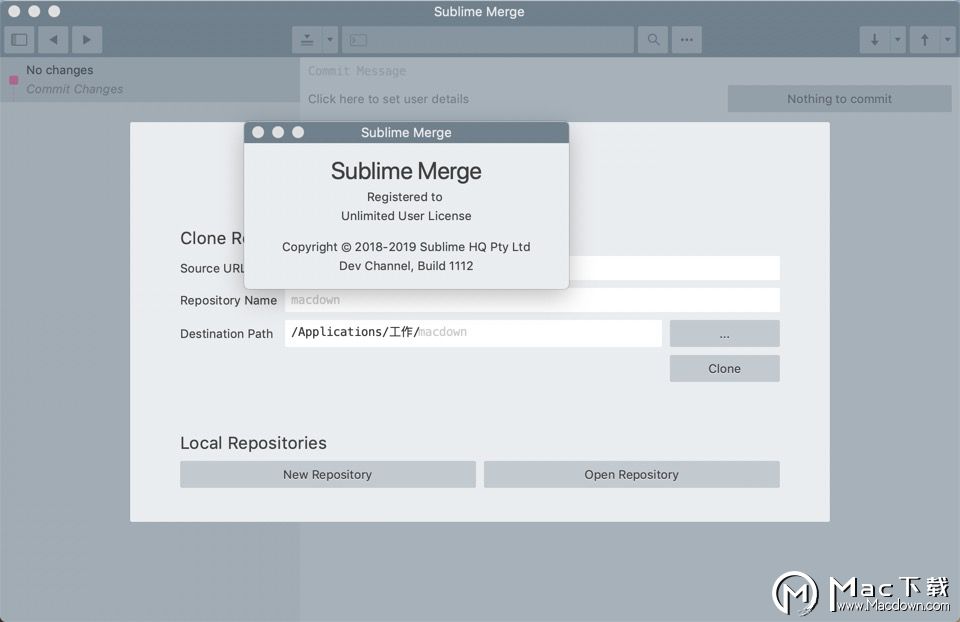
Task: Open the command palette bar in toolbar
Action: point(488,40)
